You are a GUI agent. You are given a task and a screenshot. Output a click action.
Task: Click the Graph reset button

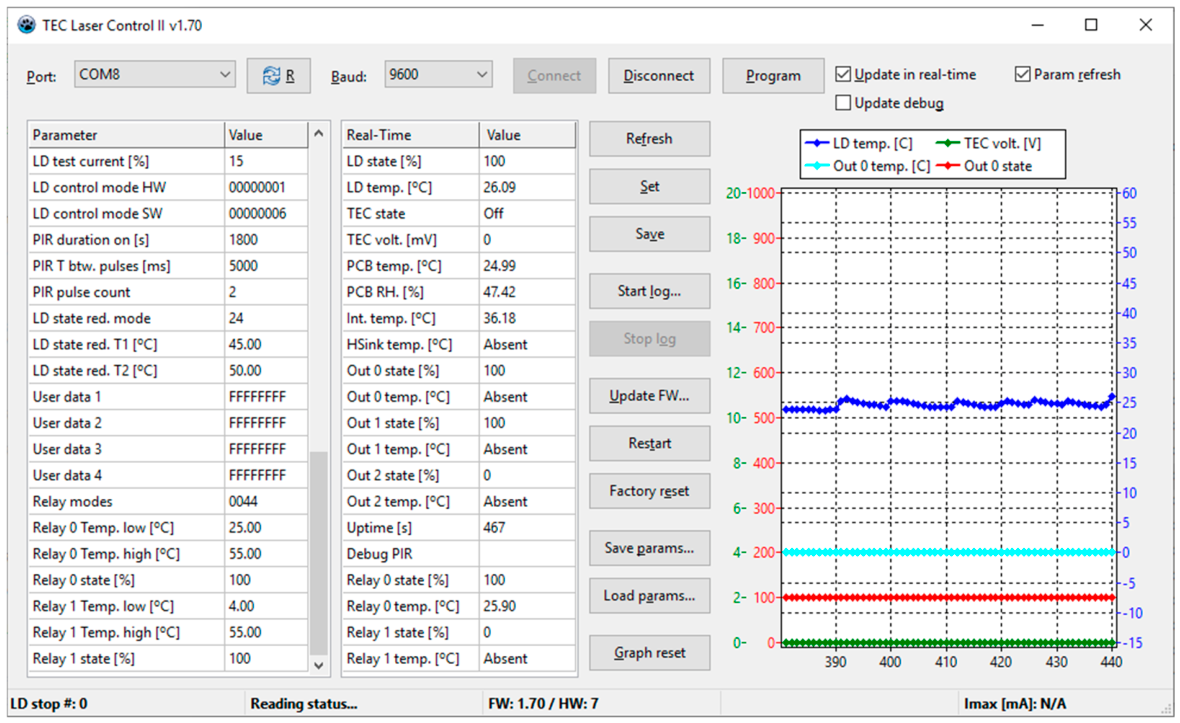(x=649, y=652)
